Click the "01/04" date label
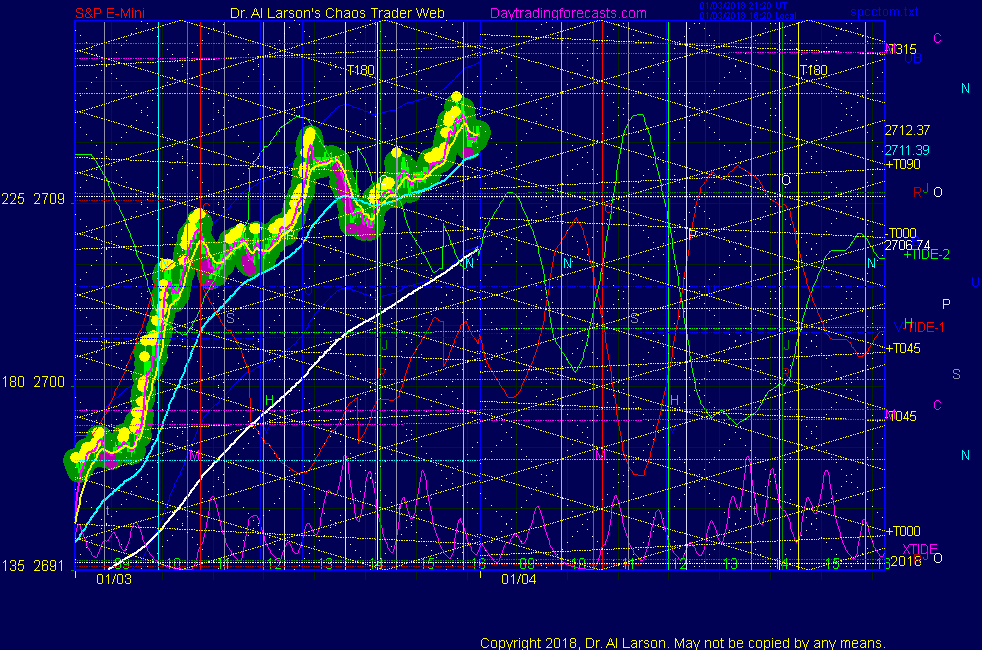Viewport: 982px width, 650px height. tap(519, 579)
